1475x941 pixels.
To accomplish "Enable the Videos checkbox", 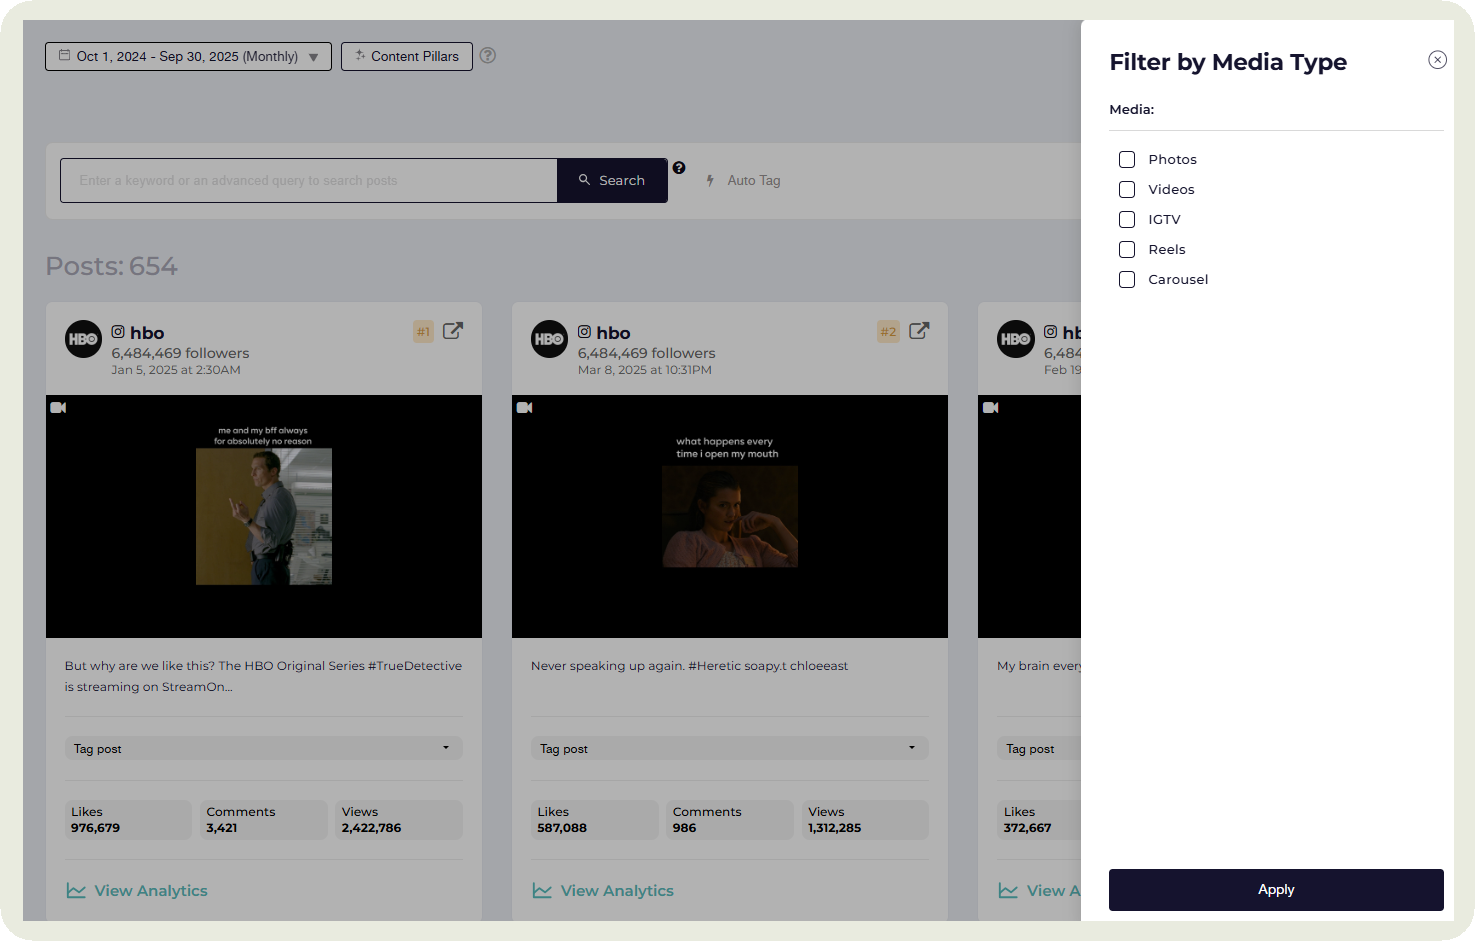I will click(1127, 190).
